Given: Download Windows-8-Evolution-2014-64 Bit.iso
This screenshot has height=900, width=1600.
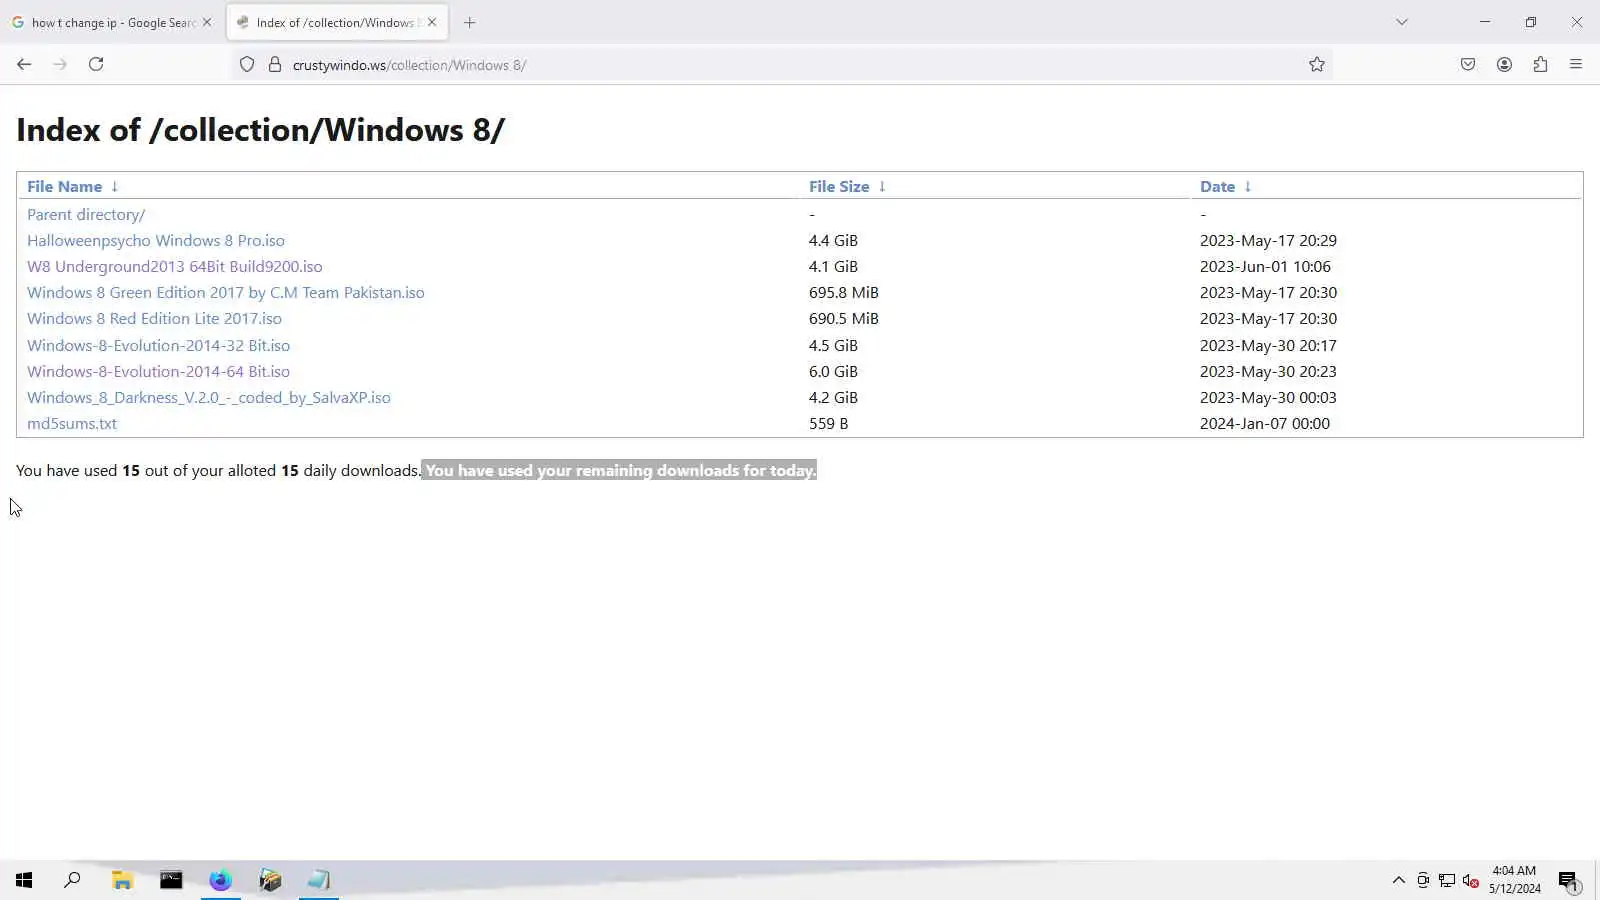Looking at the screenshot, I should (x=158, y=371).
